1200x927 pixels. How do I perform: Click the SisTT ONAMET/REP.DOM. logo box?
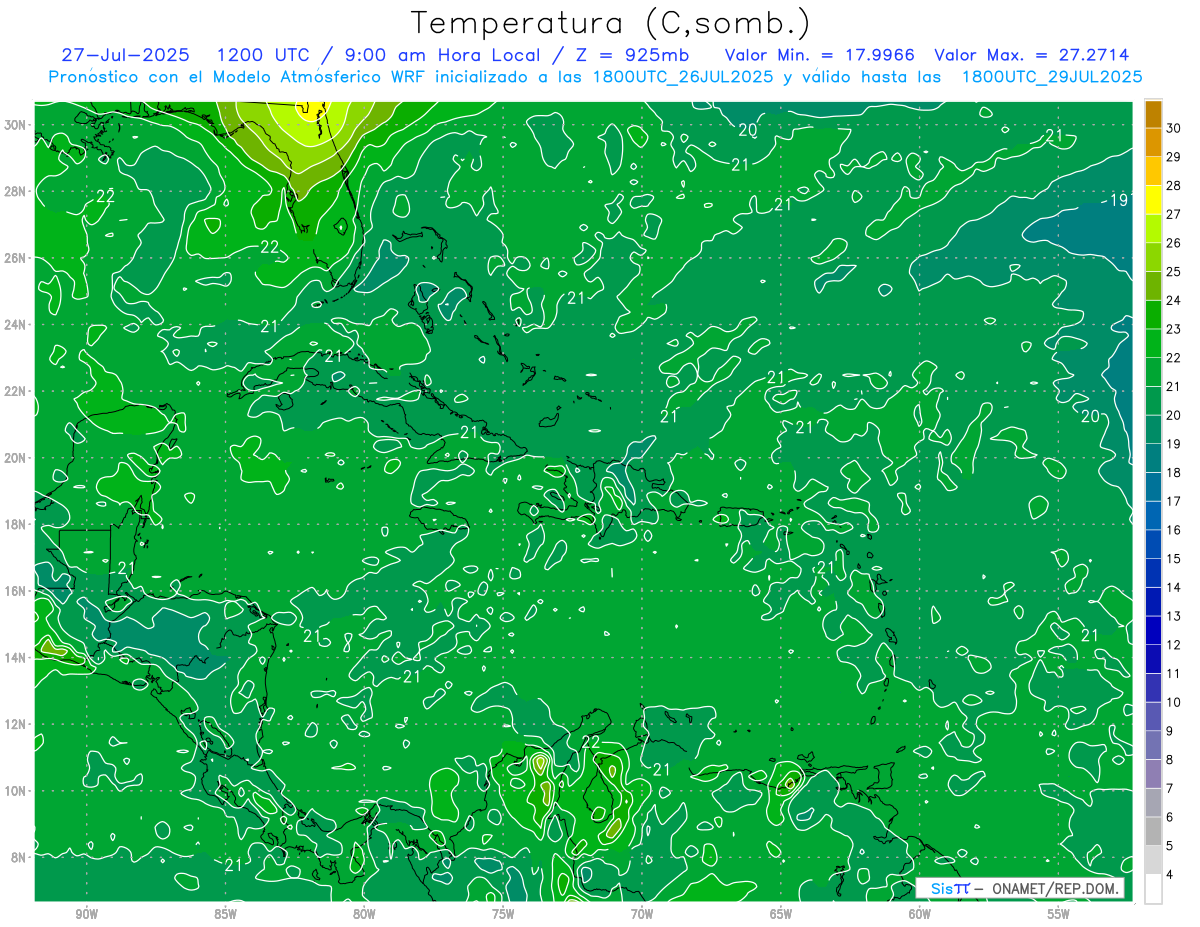[x=1020, y=888]
